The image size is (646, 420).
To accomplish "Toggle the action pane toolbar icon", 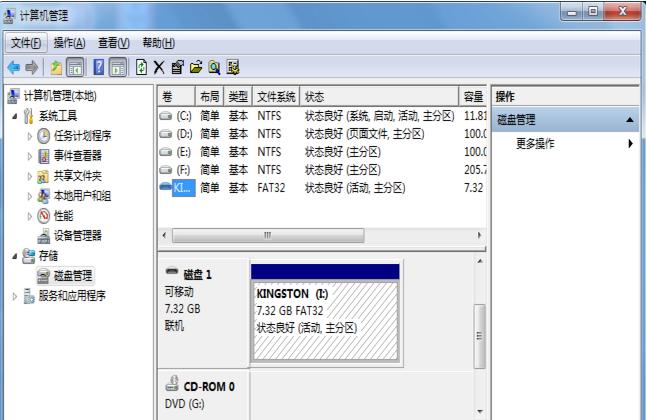I will pyautogui.click(x=118, y=67).
